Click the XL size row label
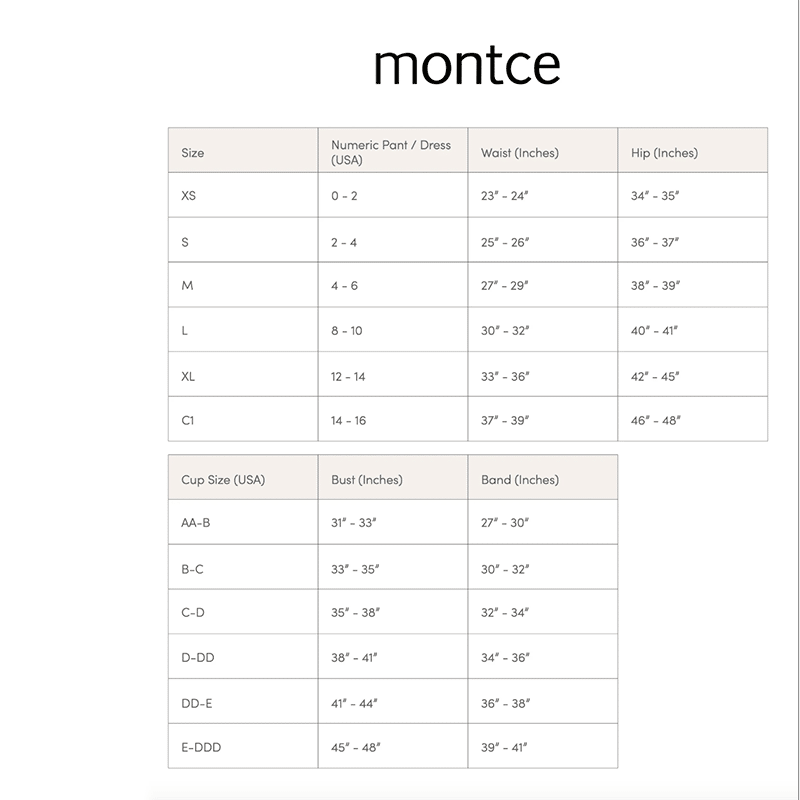800x800 pixels. [x=189, y=376]
